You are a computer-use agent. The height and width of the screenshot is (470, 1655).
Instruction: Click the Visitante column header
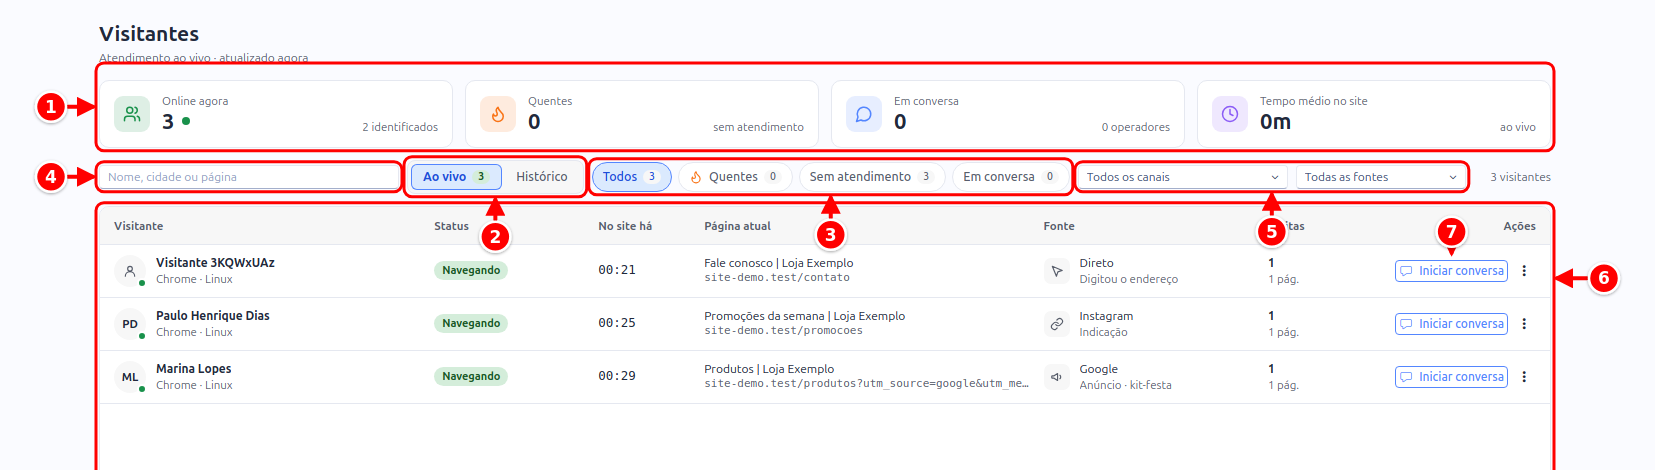coord(138,226)
